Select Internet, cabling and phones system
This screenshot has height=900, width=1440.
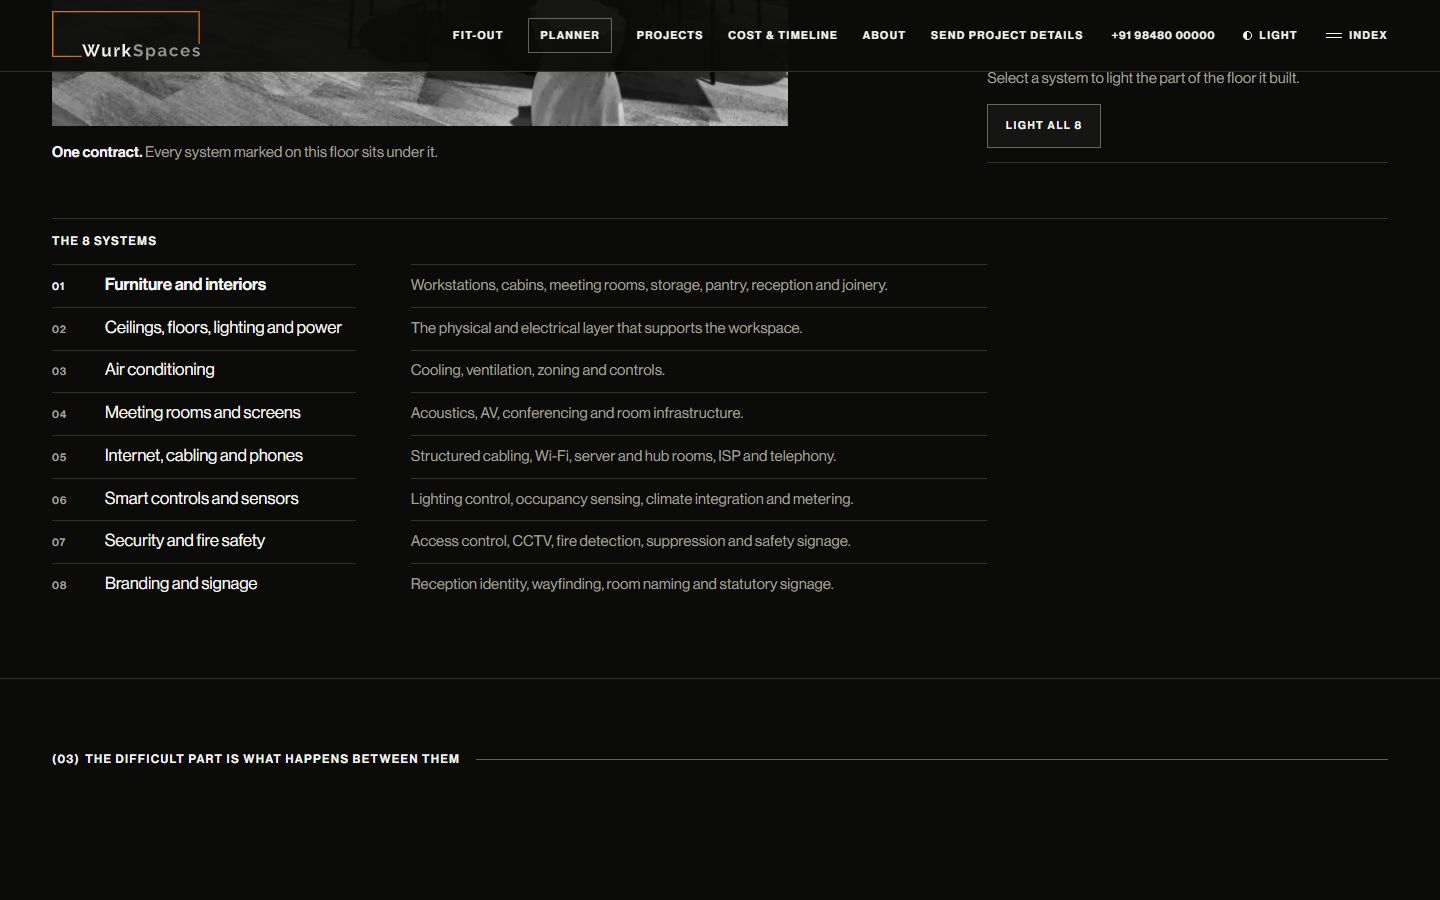[x=204, y=456]
